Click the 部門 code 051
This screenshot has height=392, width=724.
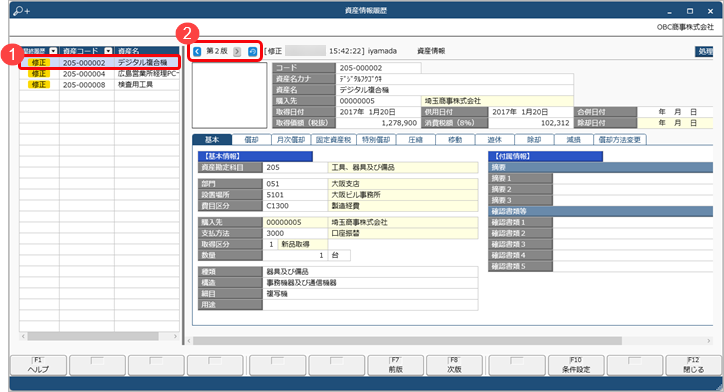295,184
